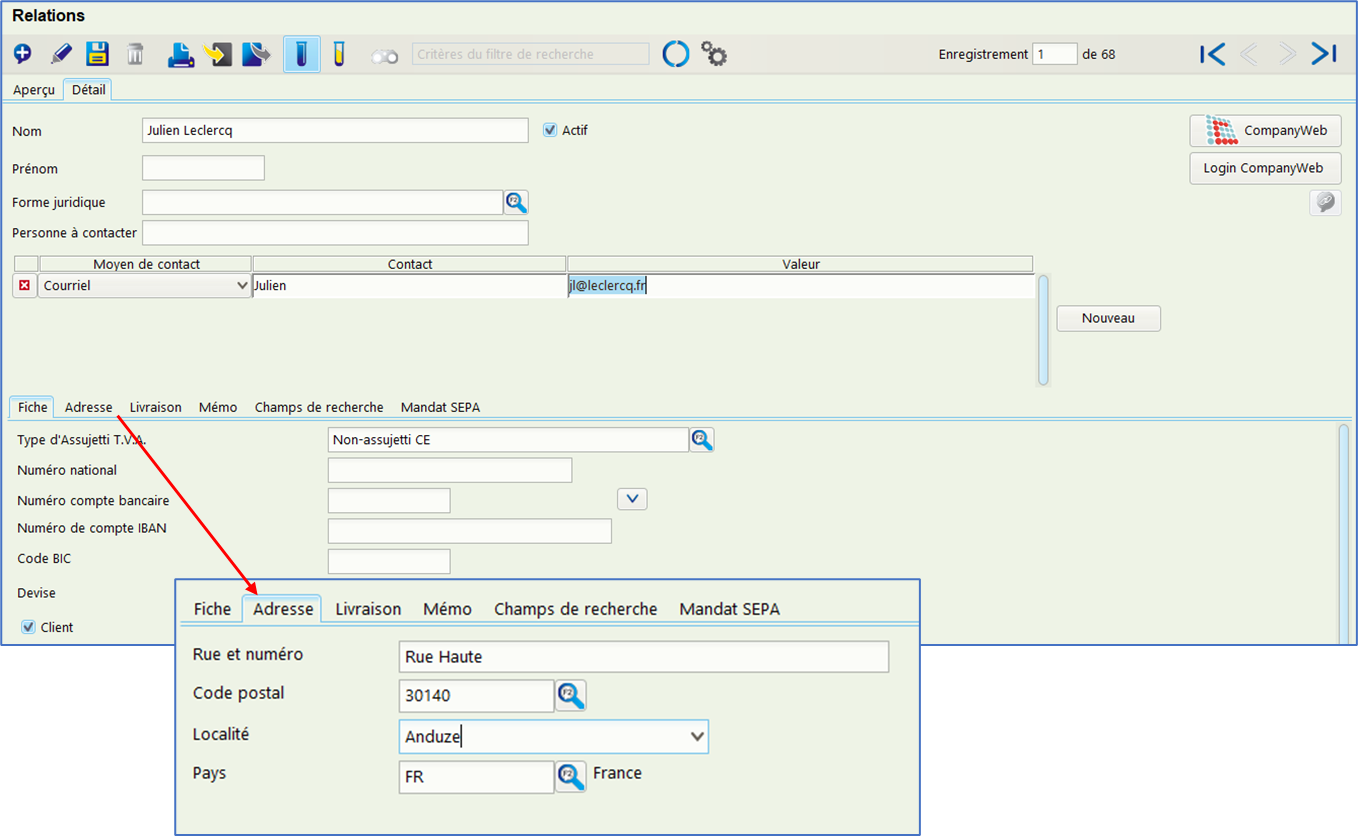Image resolution: width=1358 pixels, height=836 pixels.
Task: Click the Fiche panel vertical scrollbar
Action: pos(1343,532)
